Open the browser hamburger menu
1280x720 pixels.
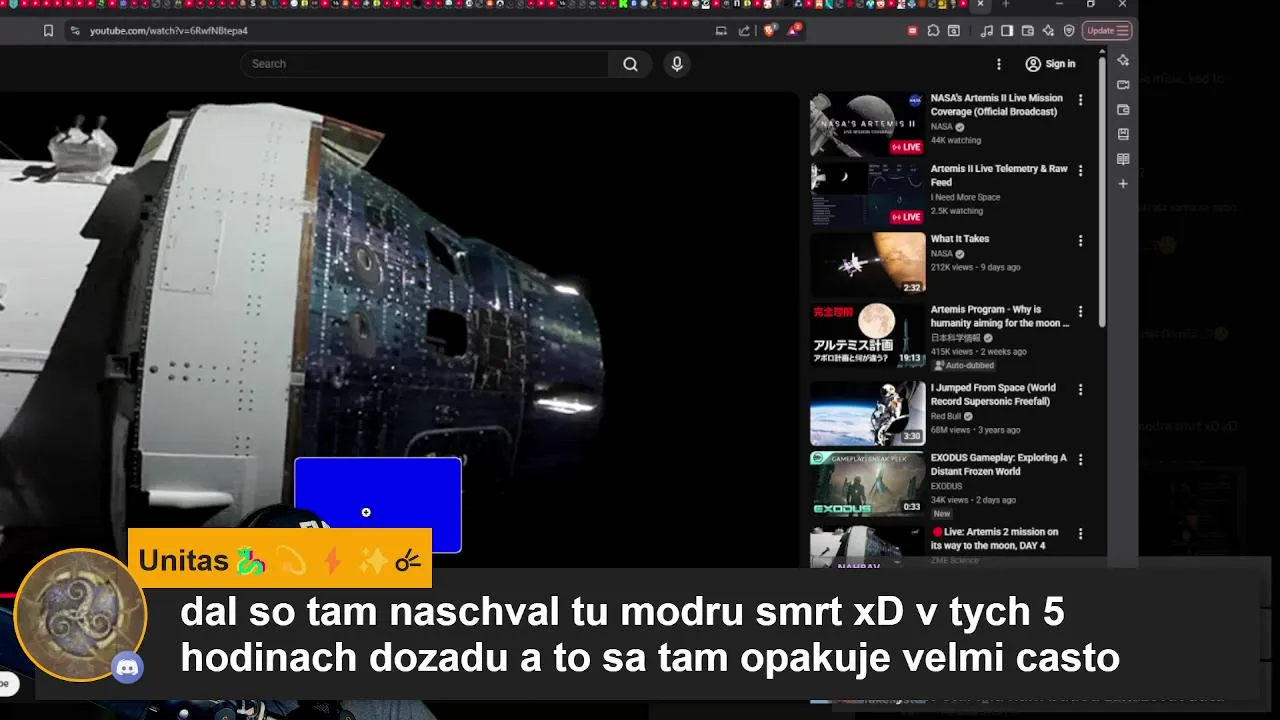pos(1123,31)
